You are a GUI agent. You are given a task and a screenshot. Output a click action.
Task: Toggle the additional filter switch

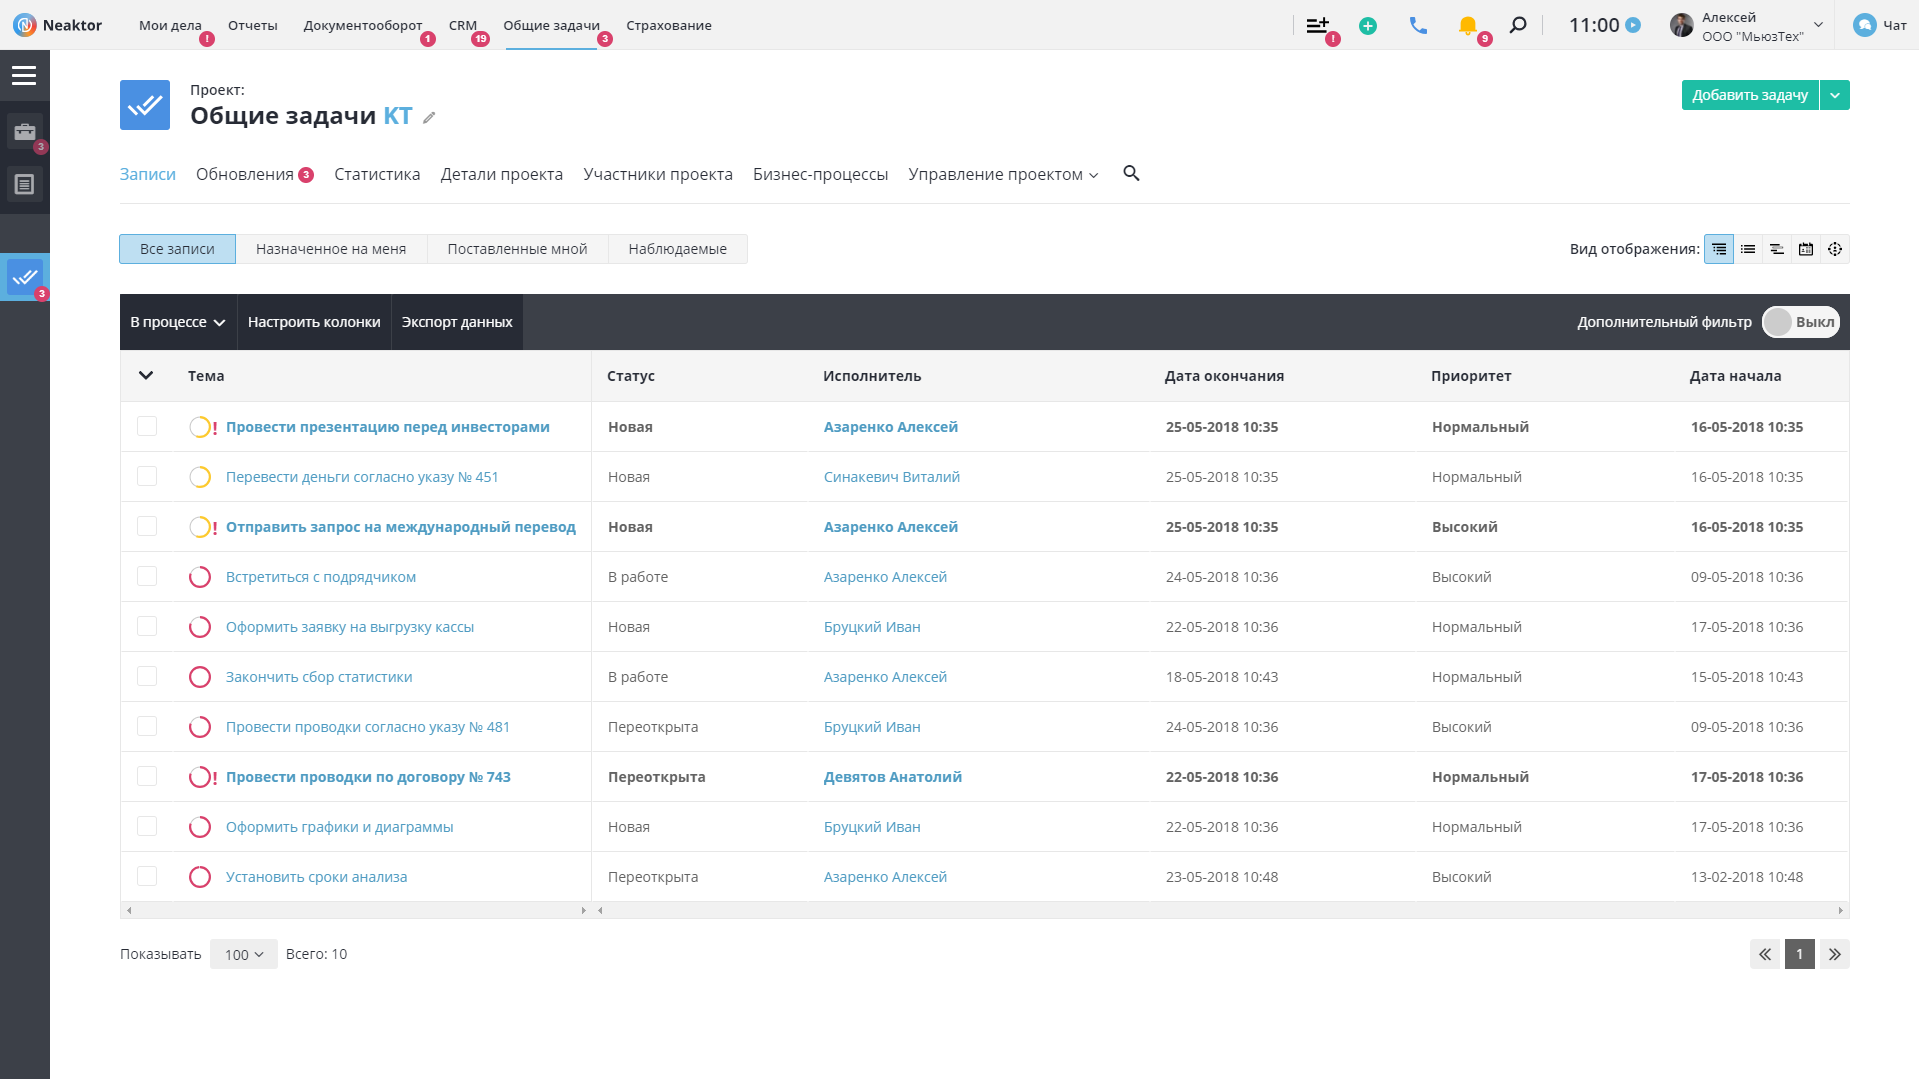click(x=1800, y=322)
